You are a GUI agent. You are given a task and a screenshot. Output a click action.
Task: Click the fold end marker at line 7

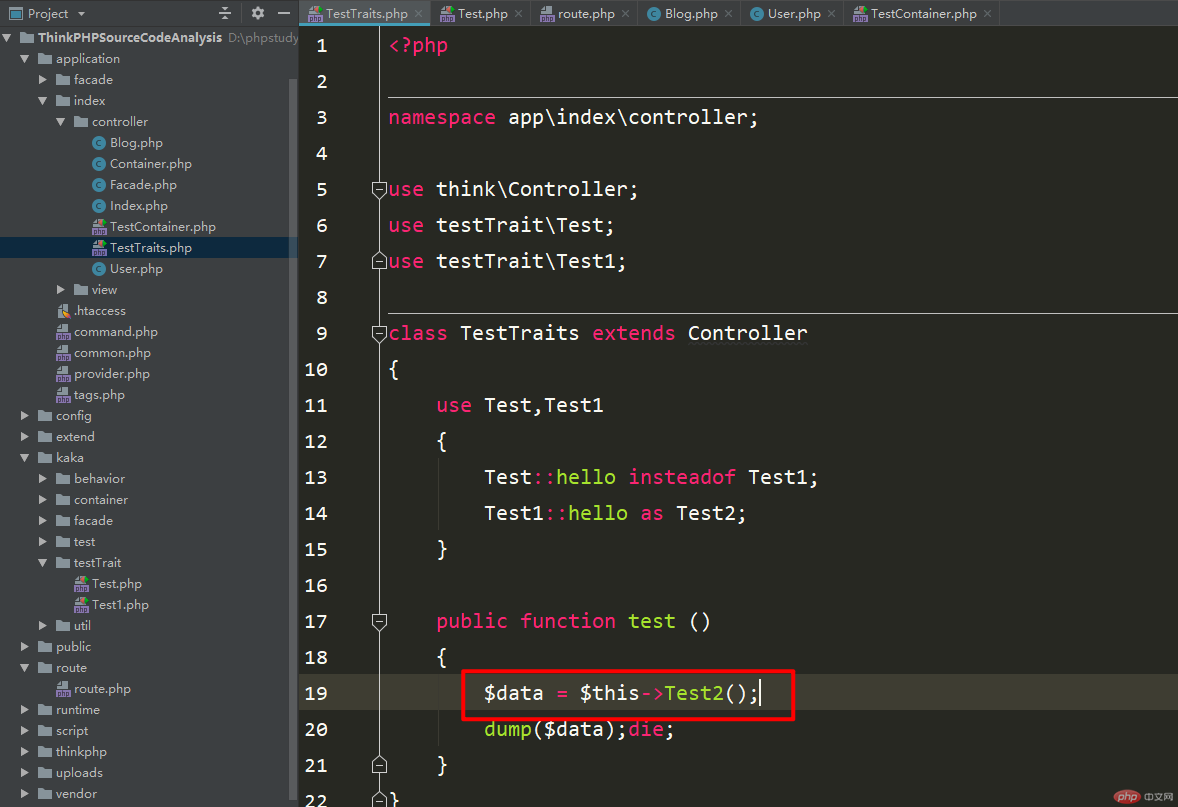(x=379, y=261)
